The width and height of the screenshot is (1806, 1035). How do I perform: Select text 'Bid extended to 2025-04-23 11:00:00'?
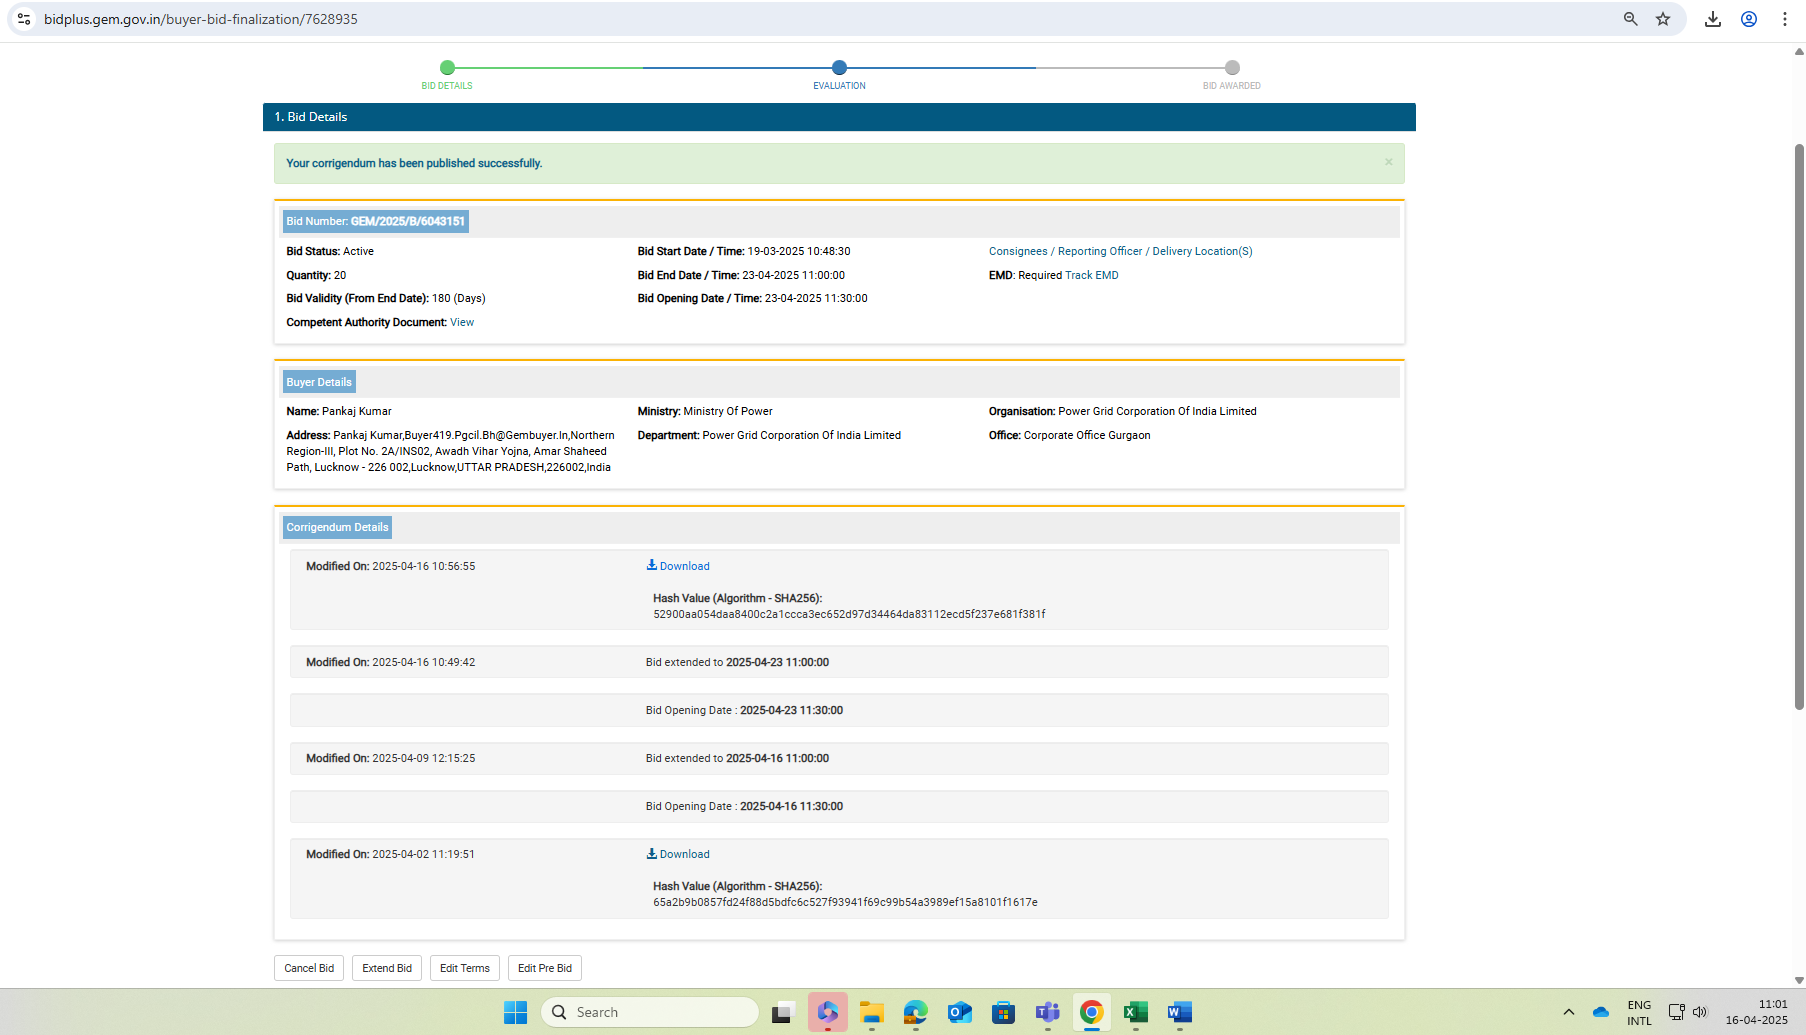pyautogui.click(x=737, y=662)
